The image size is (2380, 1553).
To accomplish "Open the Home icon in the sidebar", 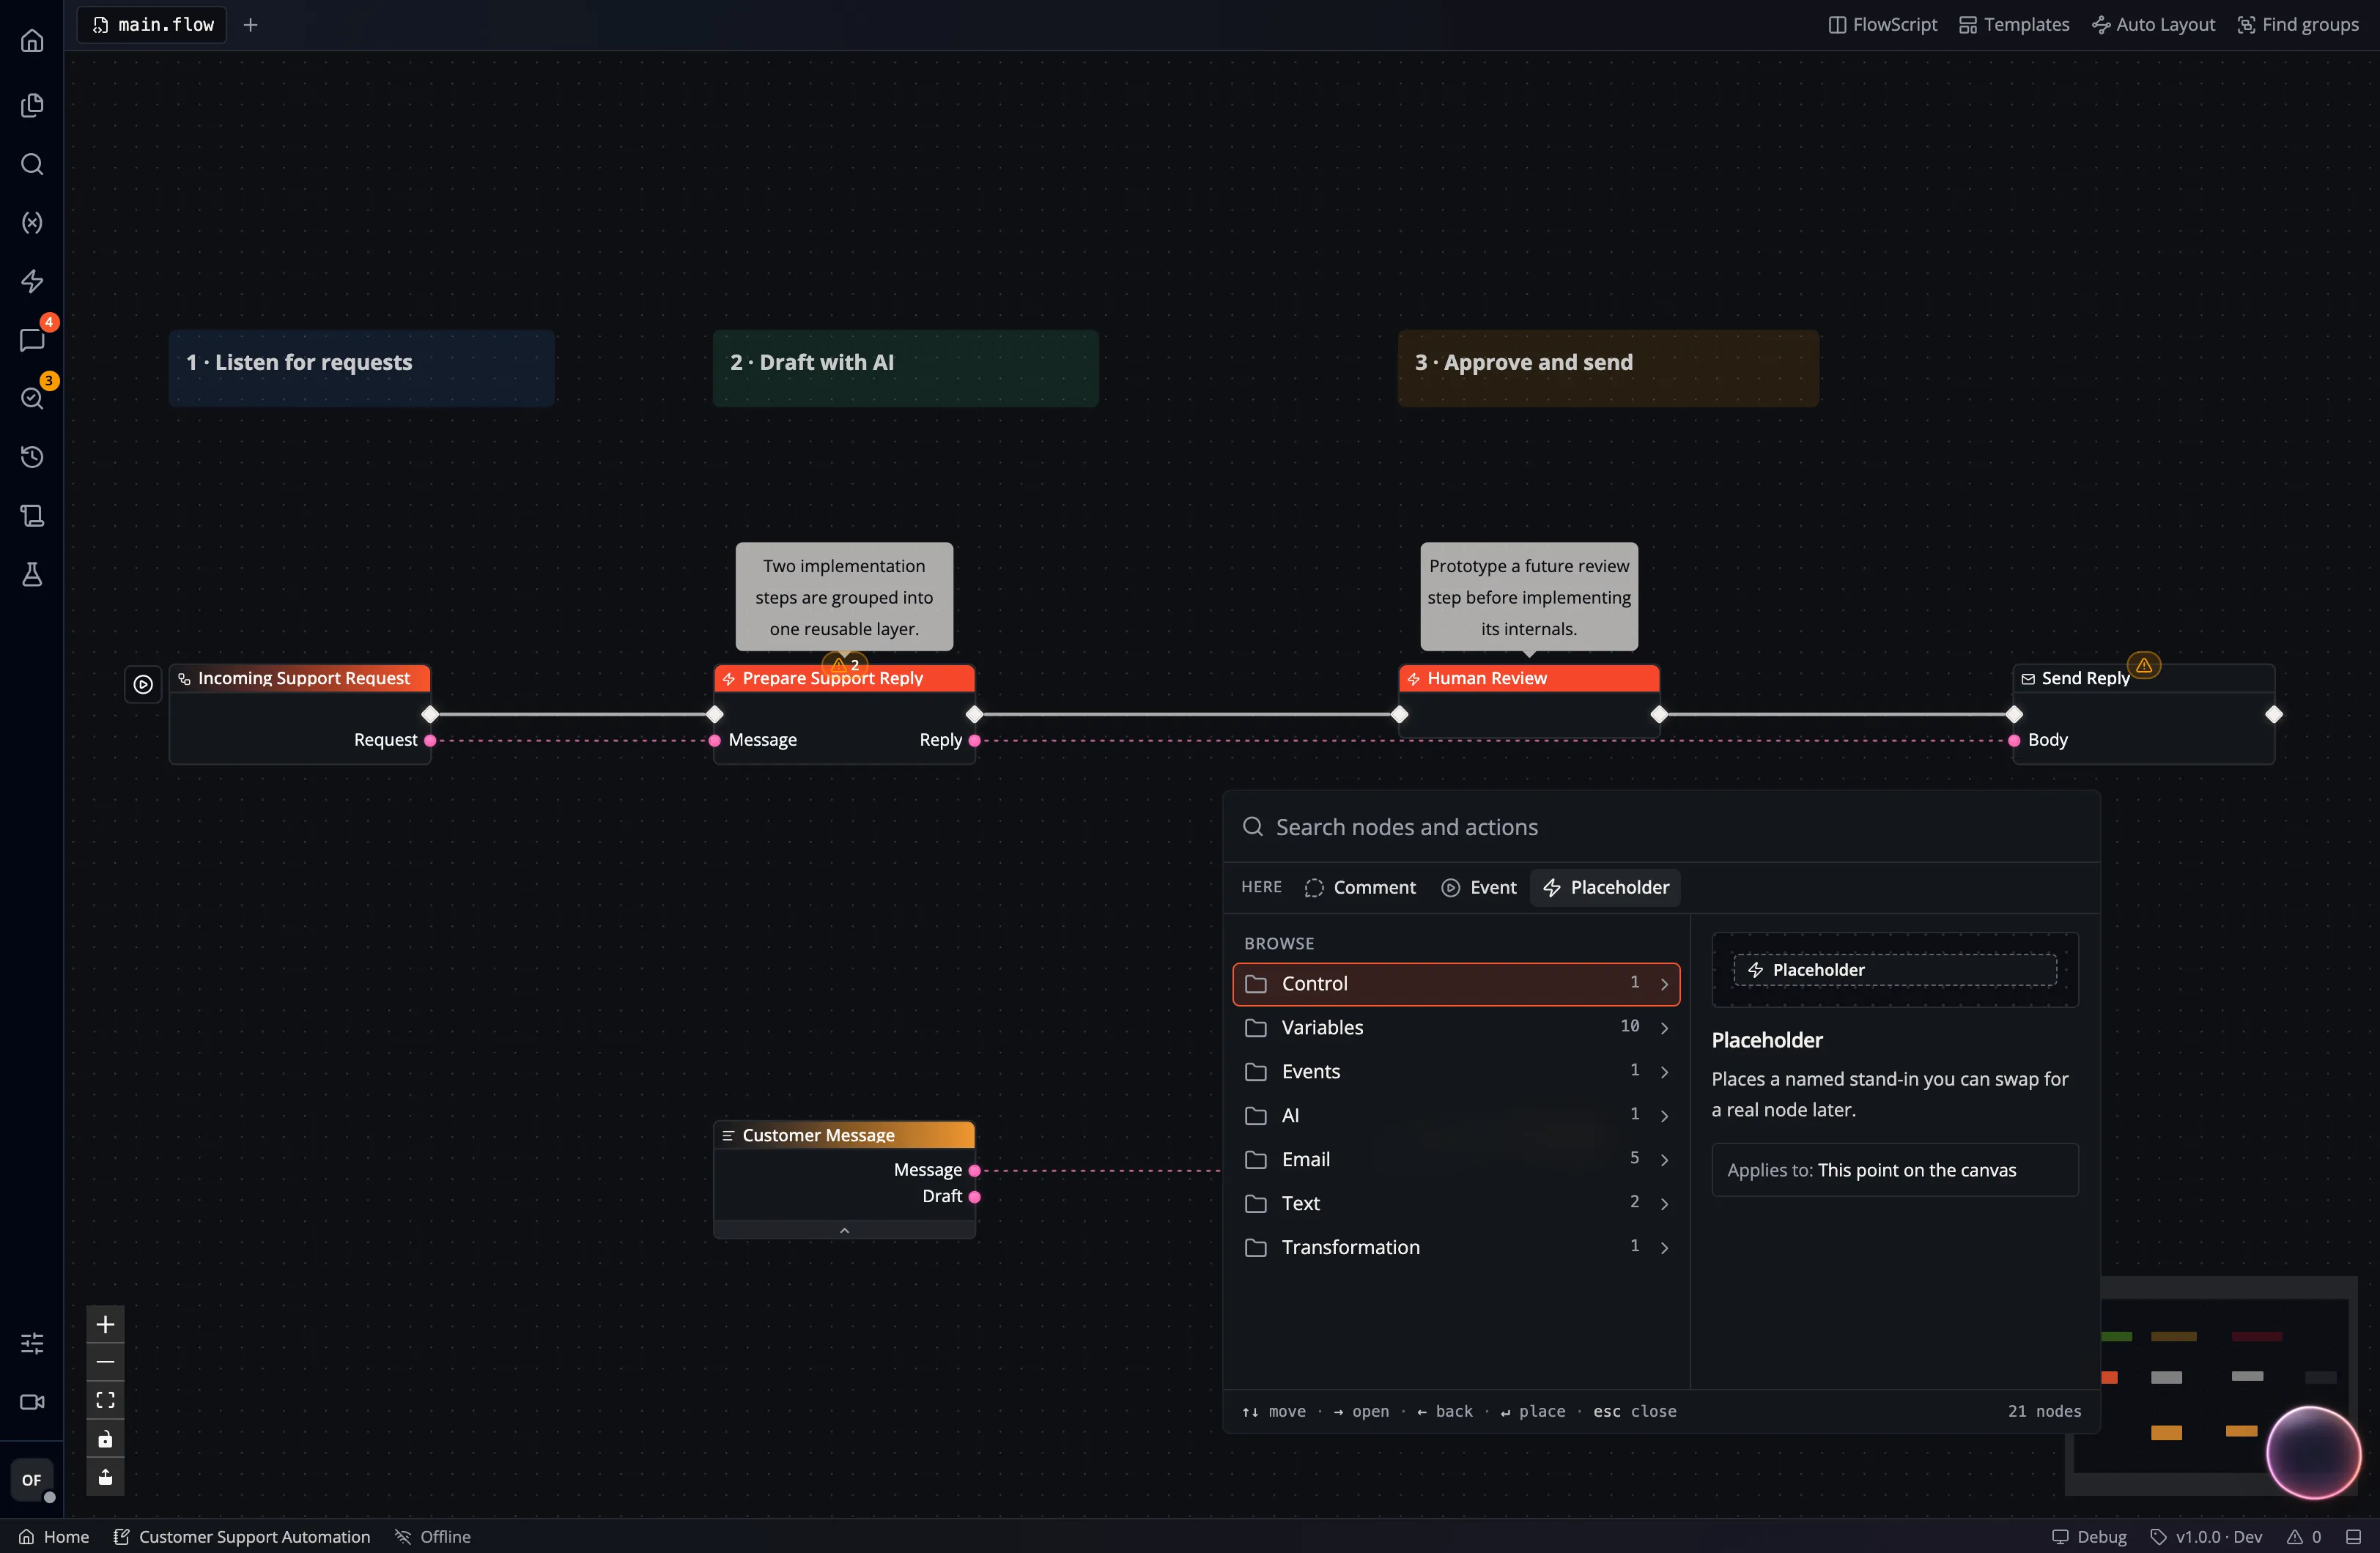I will pos(32,41).
